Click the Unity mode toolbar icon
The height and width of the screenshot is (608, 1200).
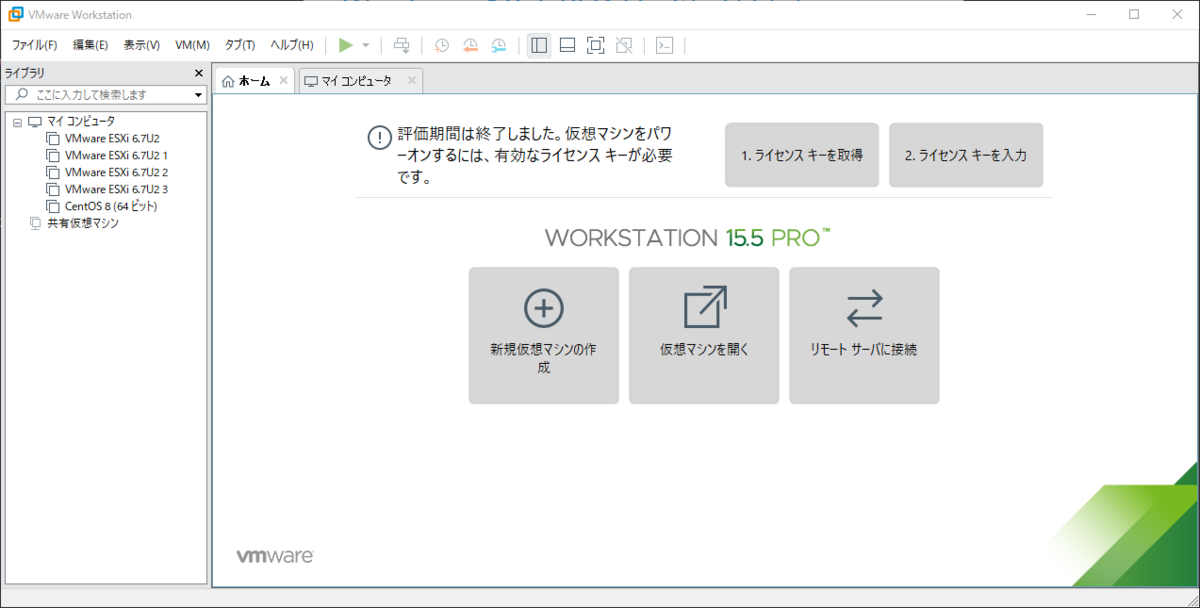(624, 45)
